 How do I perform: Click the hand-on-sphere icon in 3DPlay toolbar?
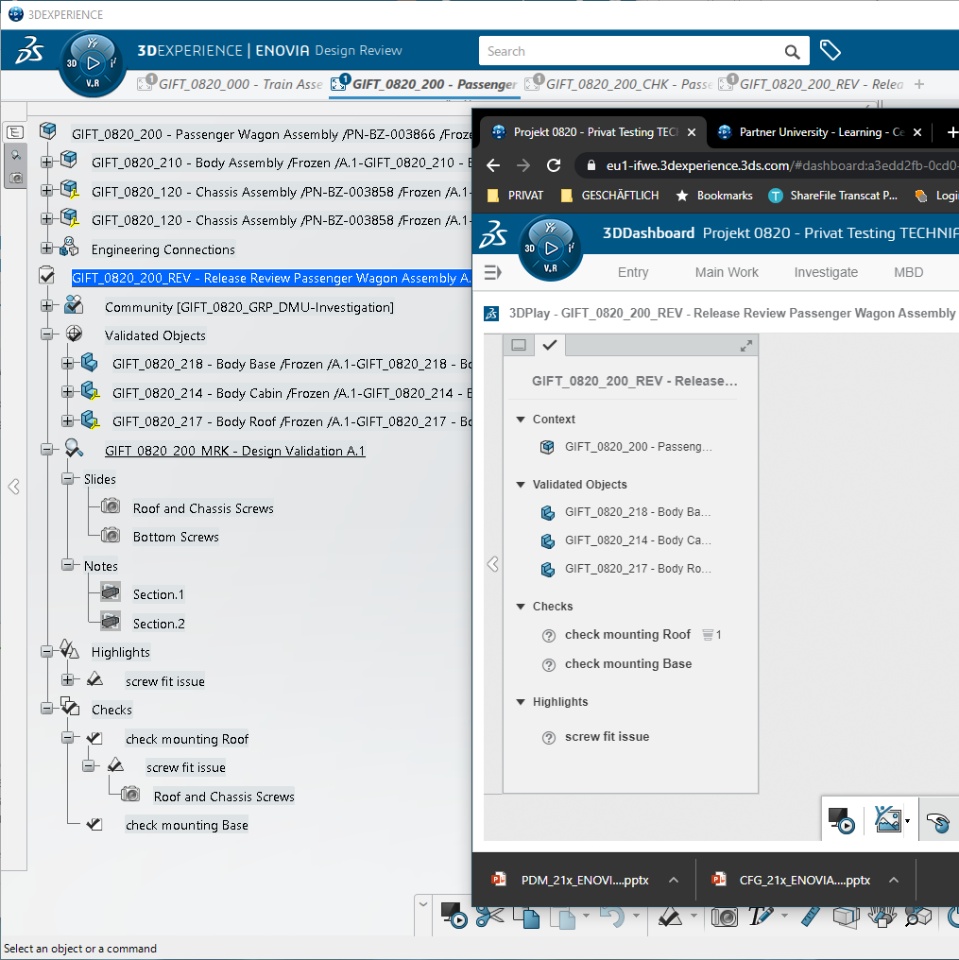[x=938, y=822]
